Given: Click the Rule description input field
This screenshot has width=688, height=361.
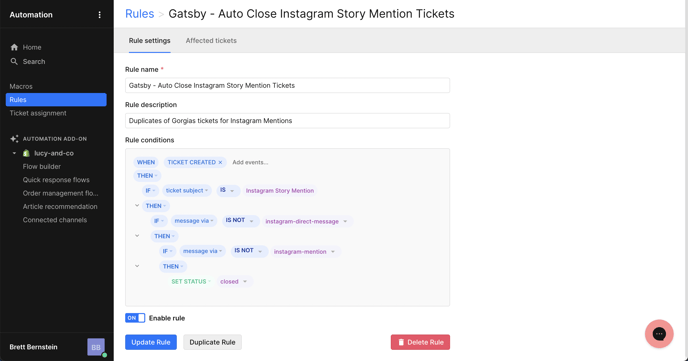Looking at the screenshot, I should pyautogui.click(x=287, y=121).
